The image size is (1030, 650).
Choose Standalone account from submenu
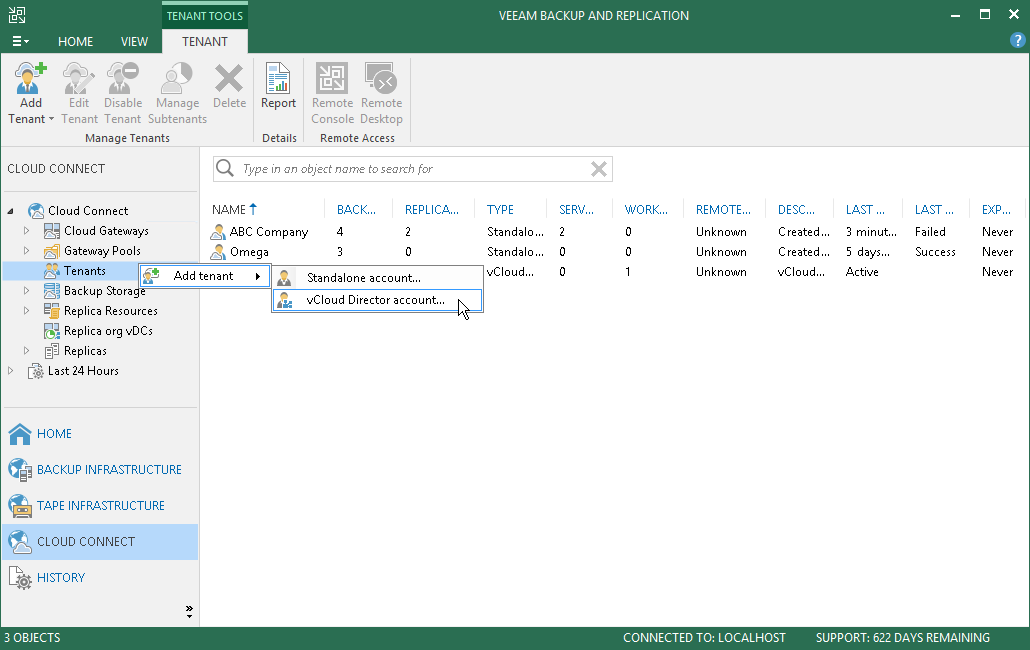pos(378,278)
